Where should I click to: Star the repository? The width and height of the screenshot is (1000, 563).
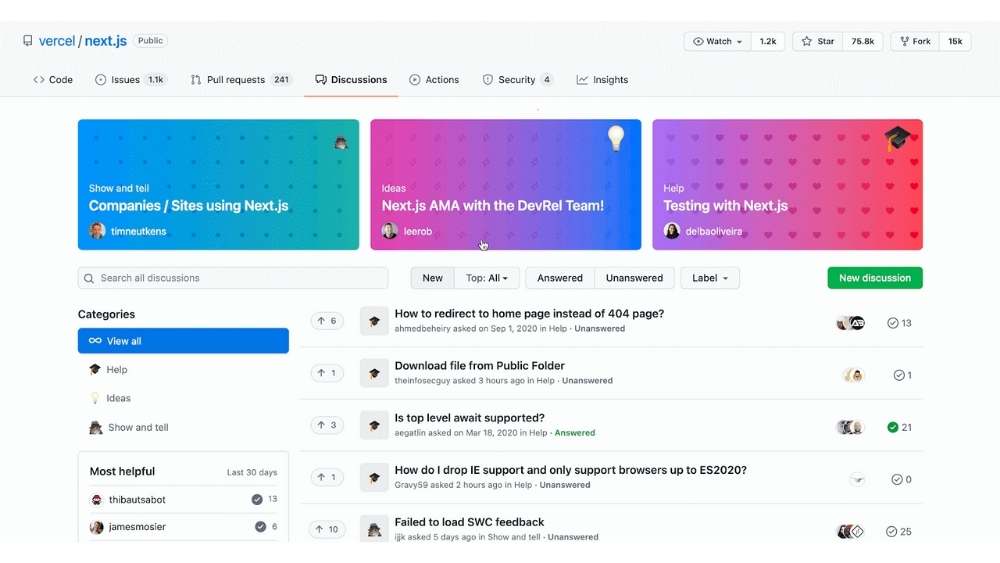[818, 41]
